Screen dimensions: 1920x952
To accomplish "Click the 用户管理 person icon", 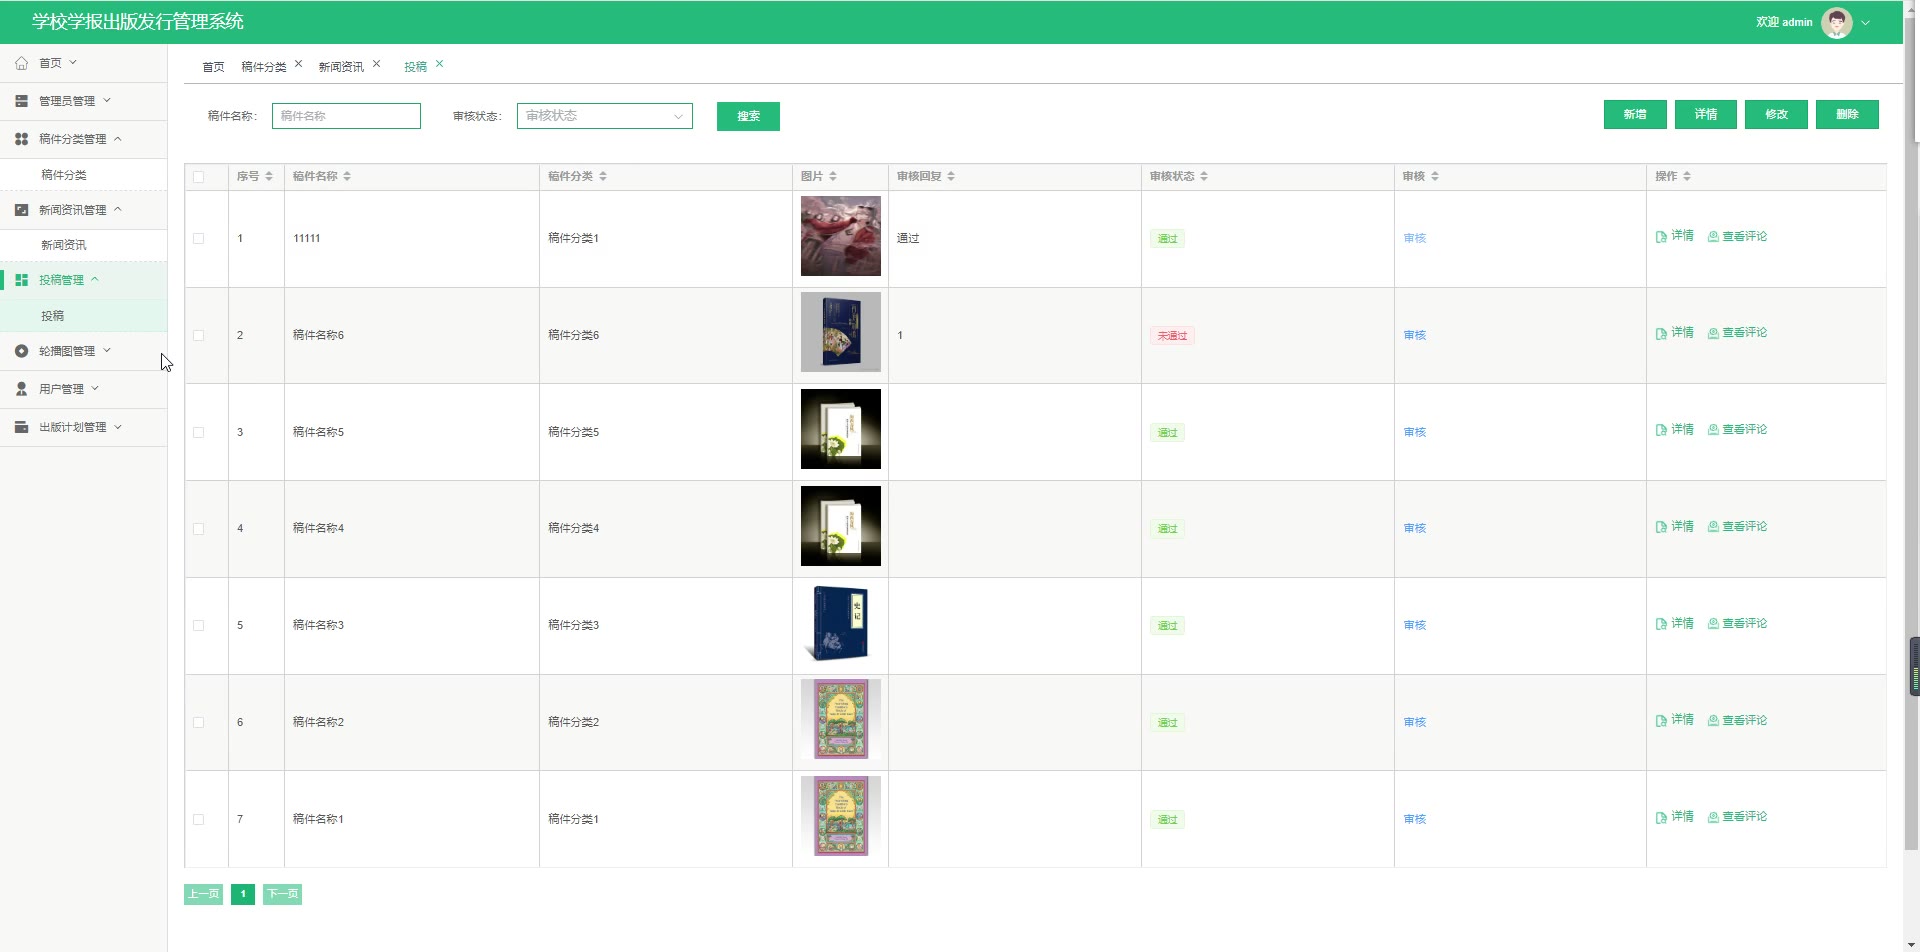I will pyautogui.click(x=21, y=389).
